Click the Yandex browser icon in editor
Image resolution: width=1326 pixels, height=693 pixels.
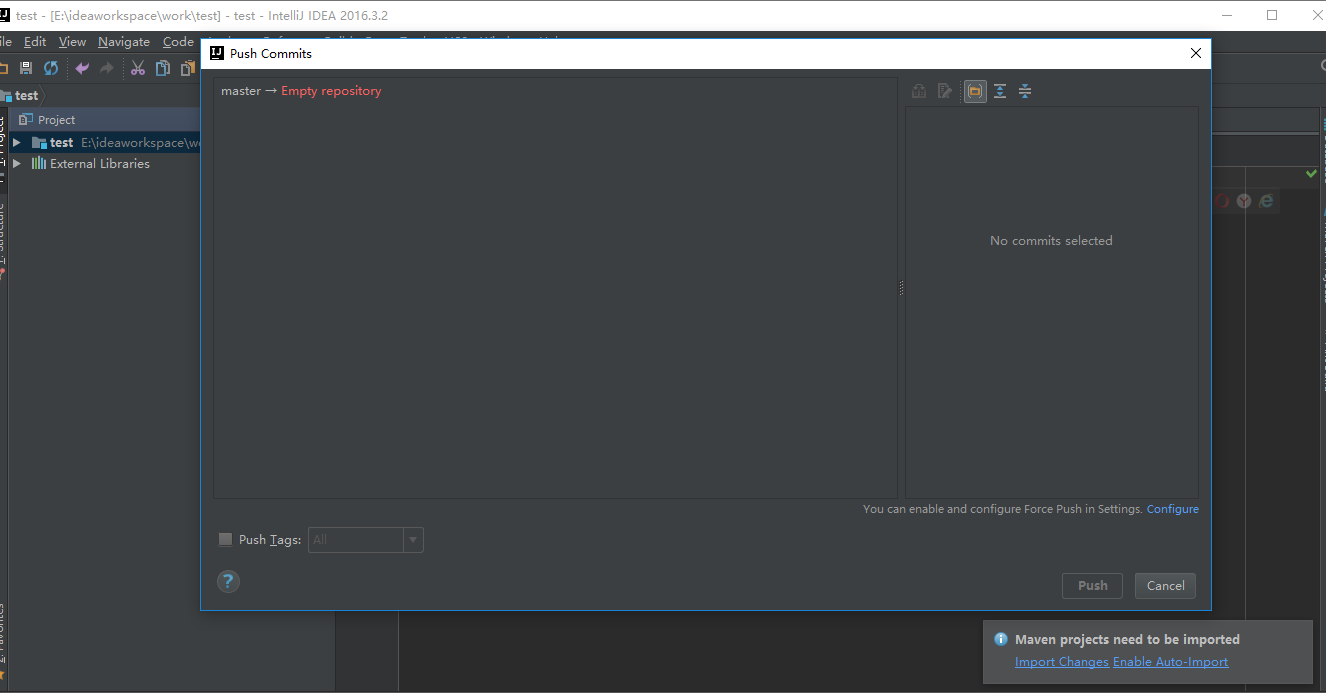[x=1243, y=201]
